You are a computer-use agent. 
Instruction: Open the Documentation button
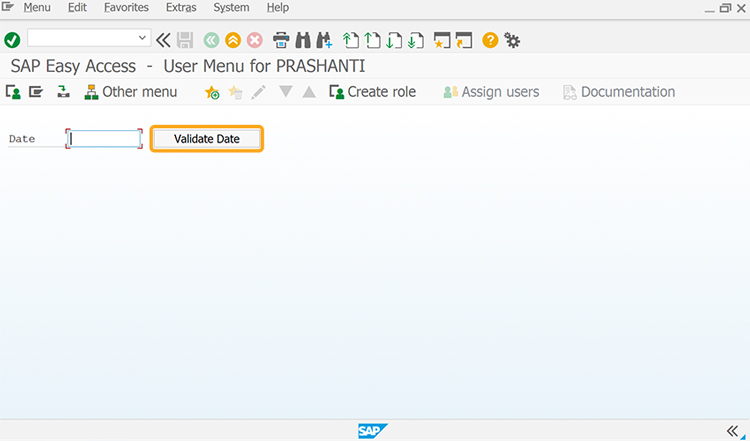point(619,92)
